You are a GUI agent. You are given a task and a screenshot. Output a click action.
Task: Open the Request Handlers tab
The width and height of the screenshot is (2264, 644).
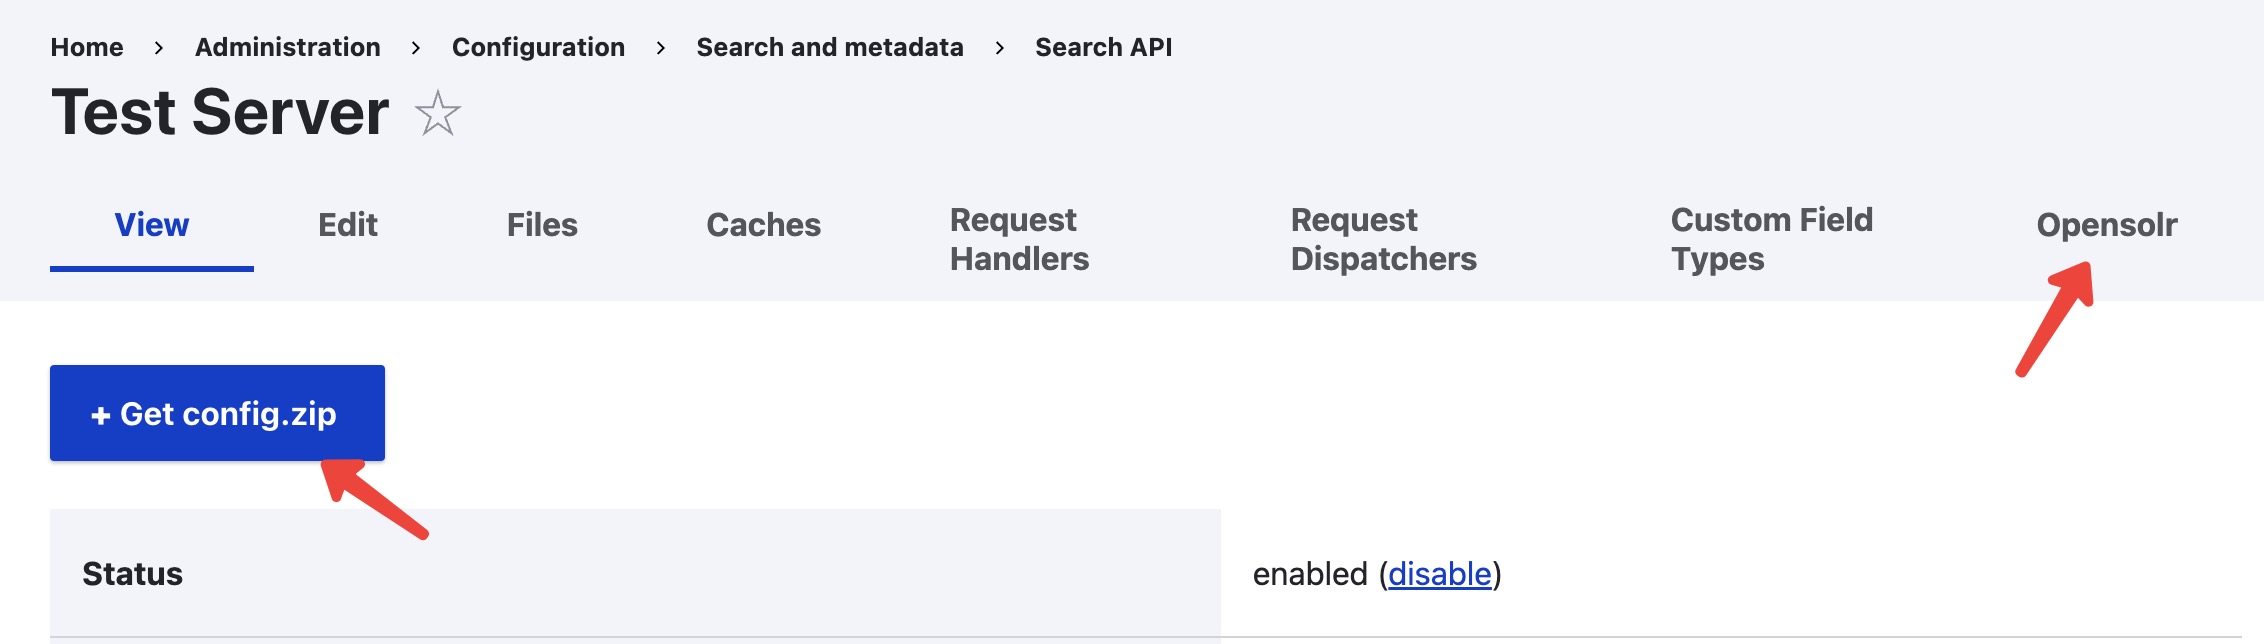1017,238
